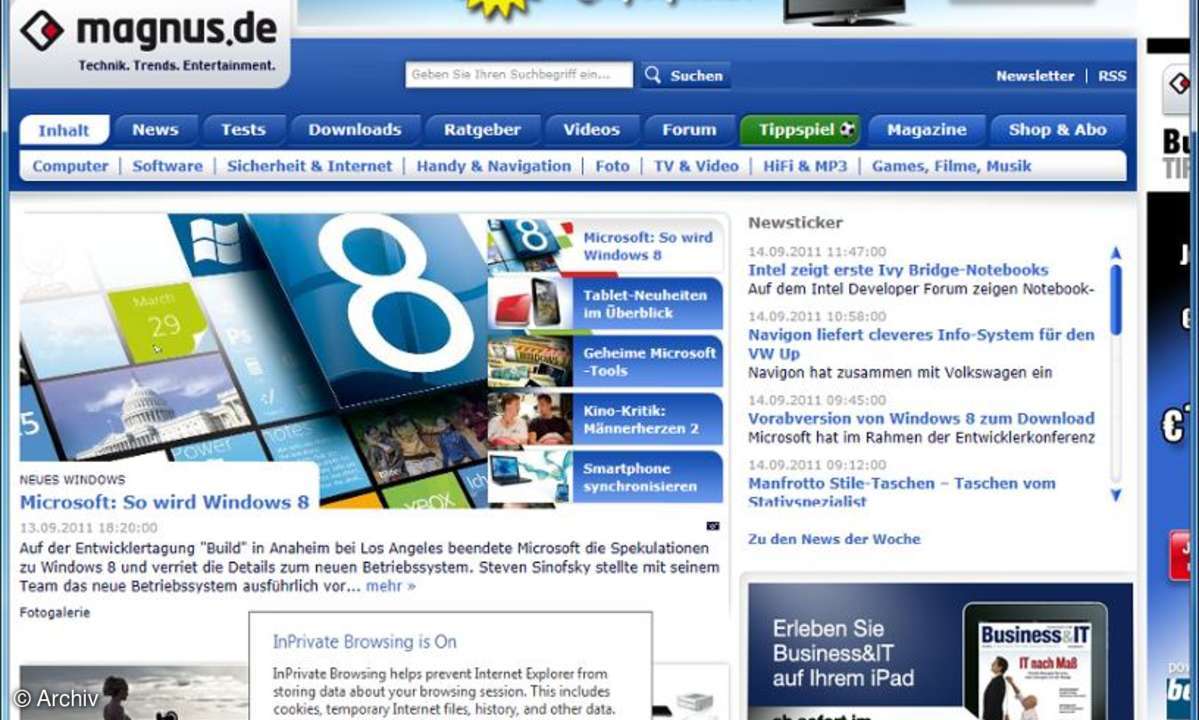Select the News tab

155,130
